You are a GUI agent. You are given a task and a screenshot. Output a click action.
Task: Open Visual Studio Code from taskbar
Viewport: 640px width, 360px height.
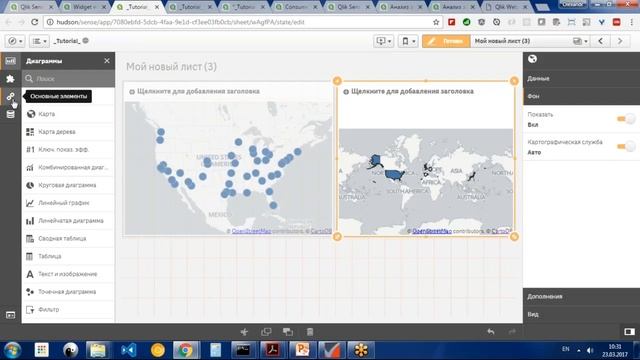point(128,350)
